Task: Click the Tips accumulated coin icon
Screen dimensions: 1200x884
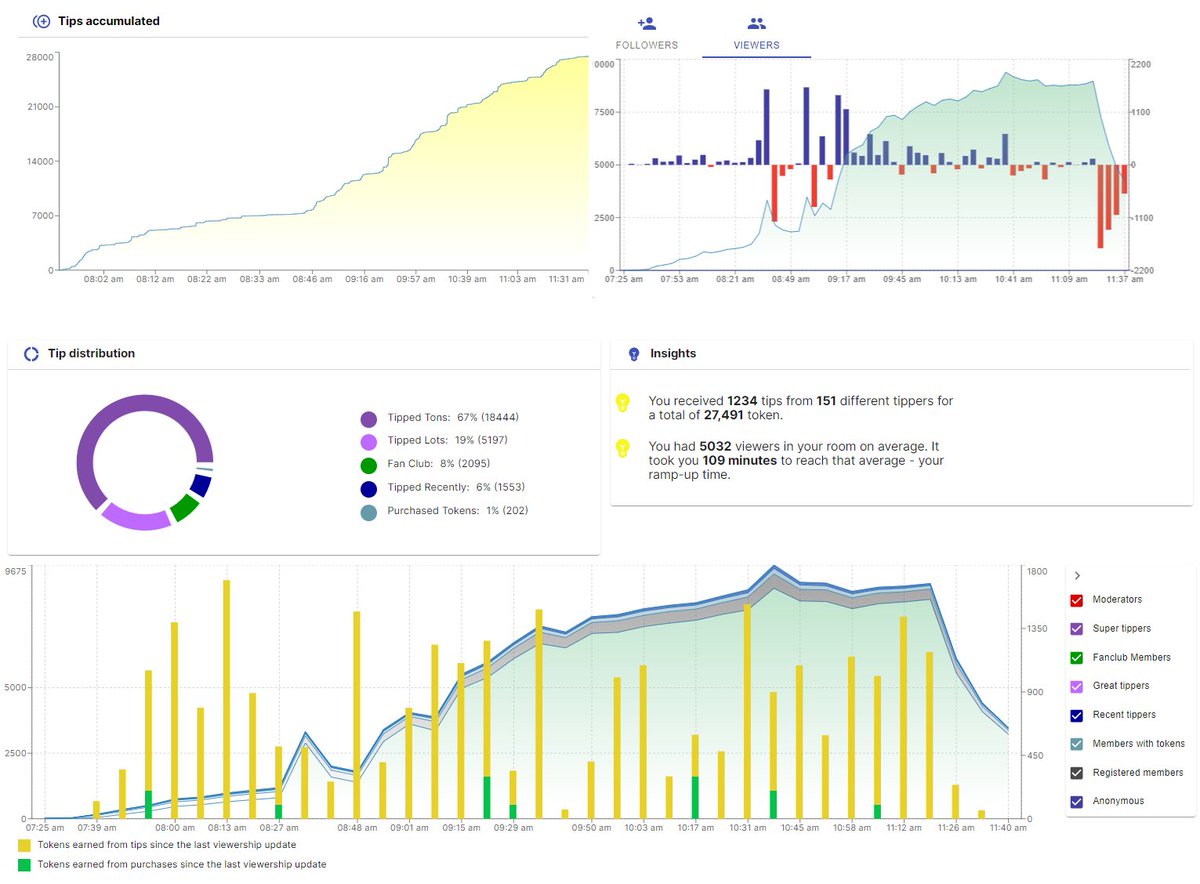Action: pos(42,21)
